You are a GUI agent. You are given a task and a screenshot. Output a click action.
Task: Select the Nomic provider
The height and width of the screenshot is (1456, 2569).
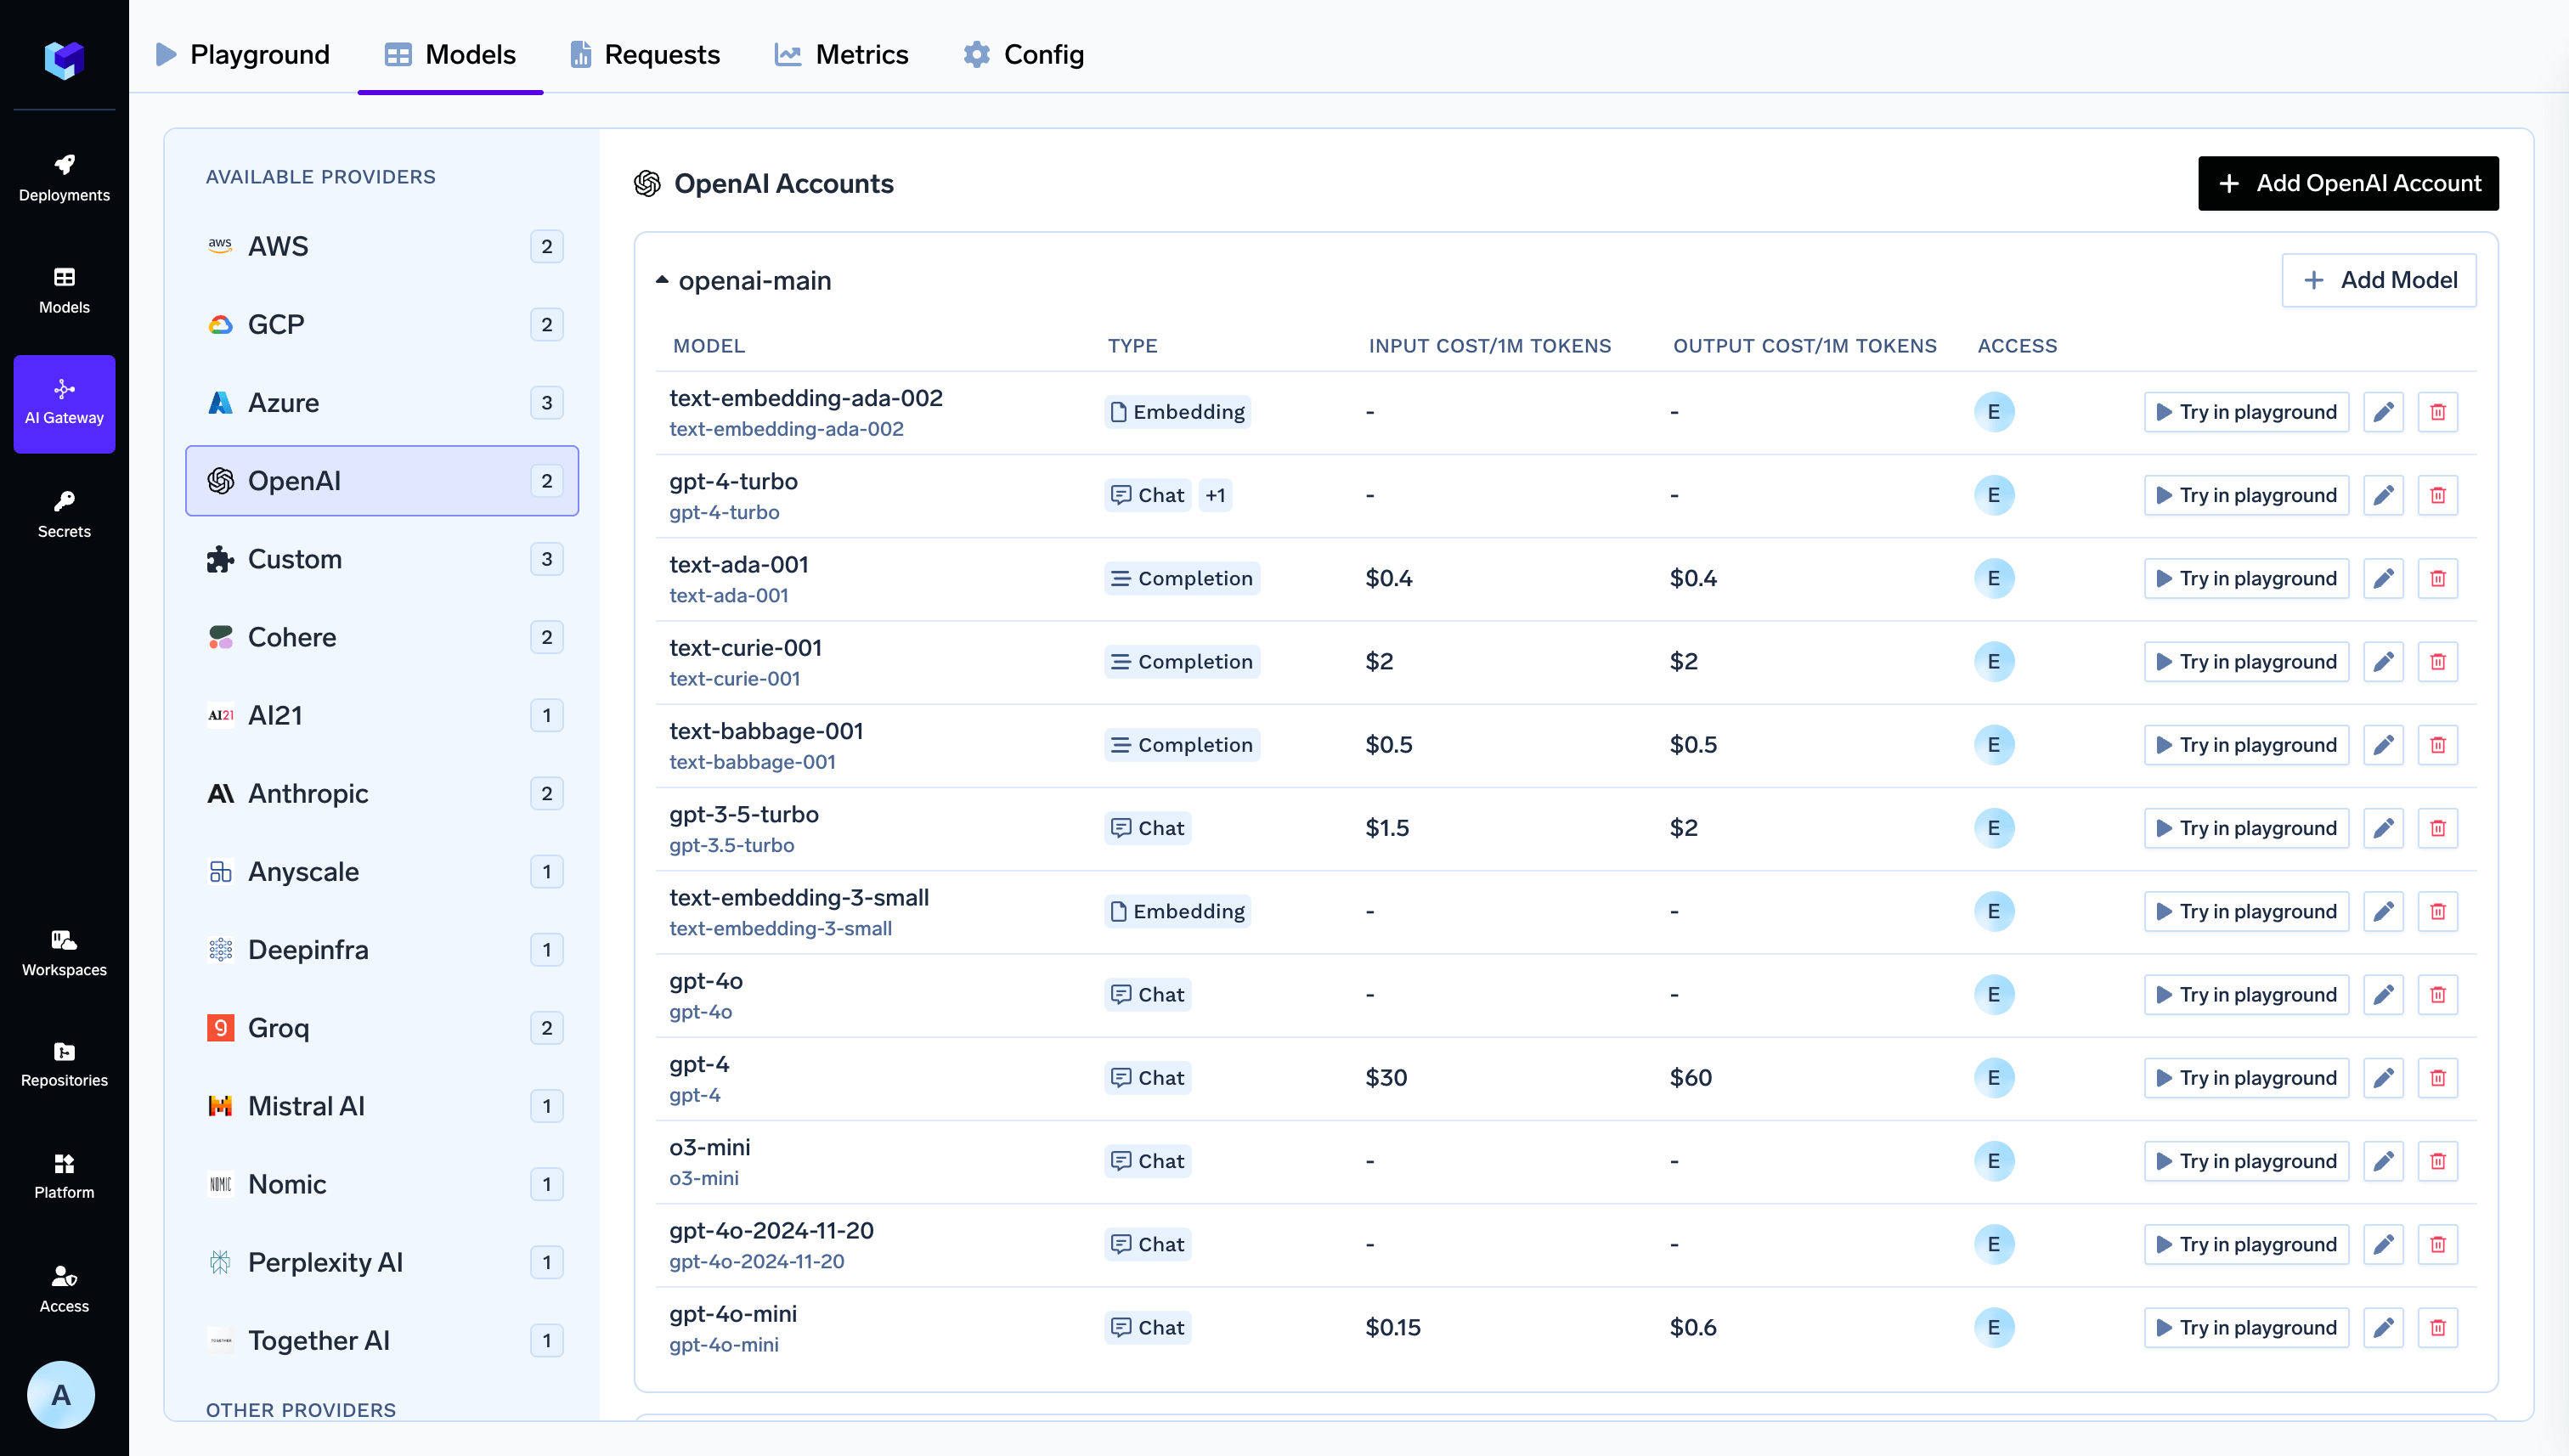[x=382, y=1184]
